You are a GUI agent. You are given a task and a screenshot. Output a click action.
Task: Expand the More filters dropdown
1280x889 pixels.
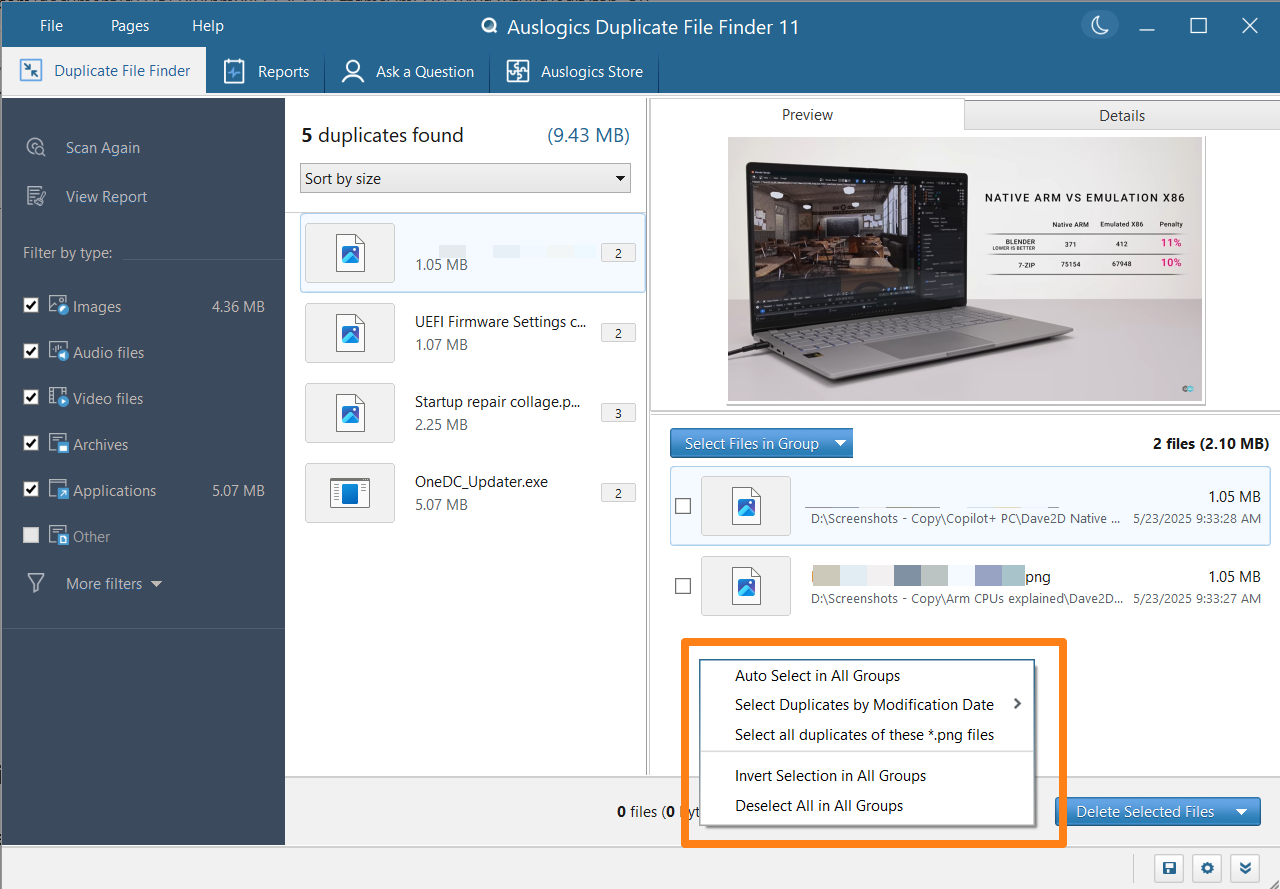pyautogui.click(x=113, y=584)
